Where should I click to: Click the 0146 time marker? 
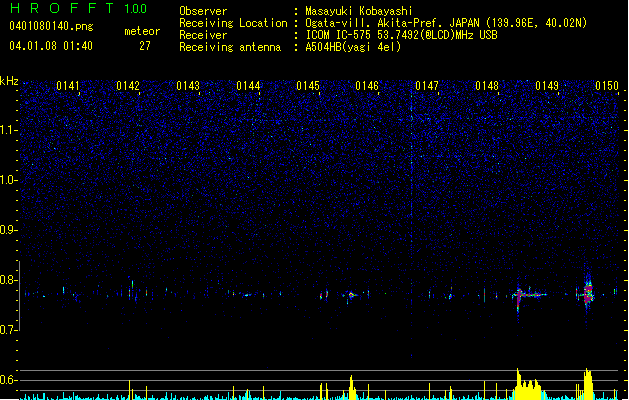367,86
